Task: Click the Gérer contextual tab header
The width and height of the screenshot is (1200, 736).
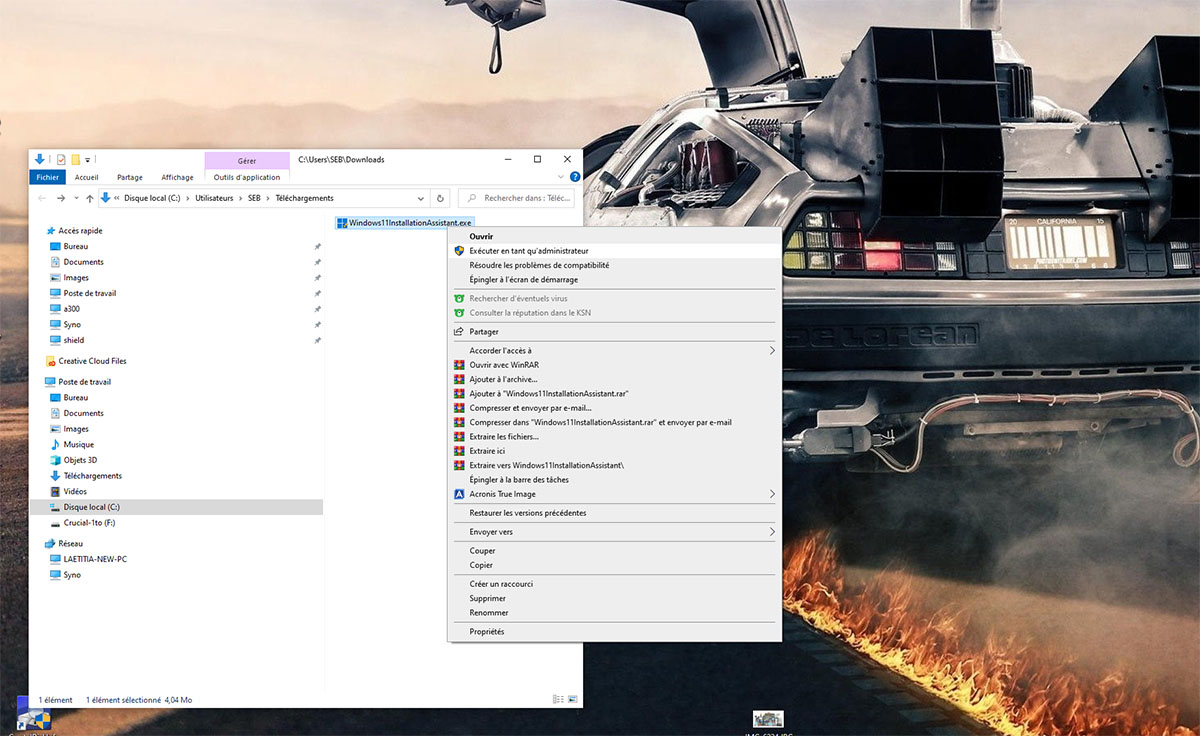Action: point(247,160)
